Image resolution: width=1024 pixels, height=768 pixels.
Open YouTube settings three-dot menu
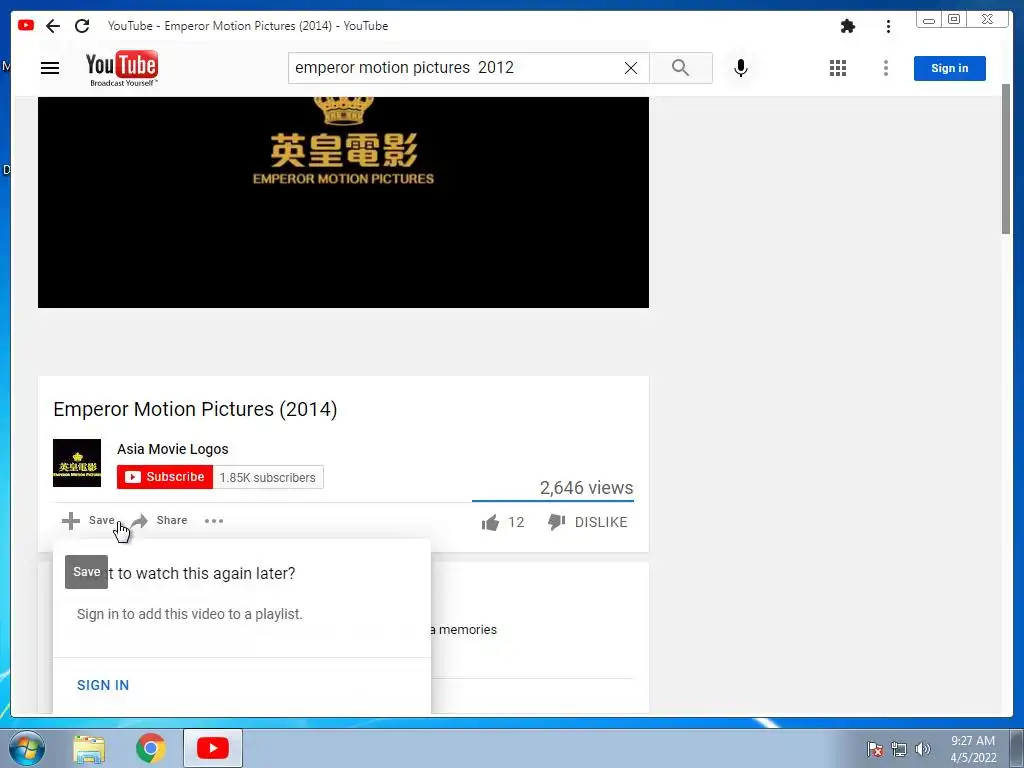(x=886, y=68)
